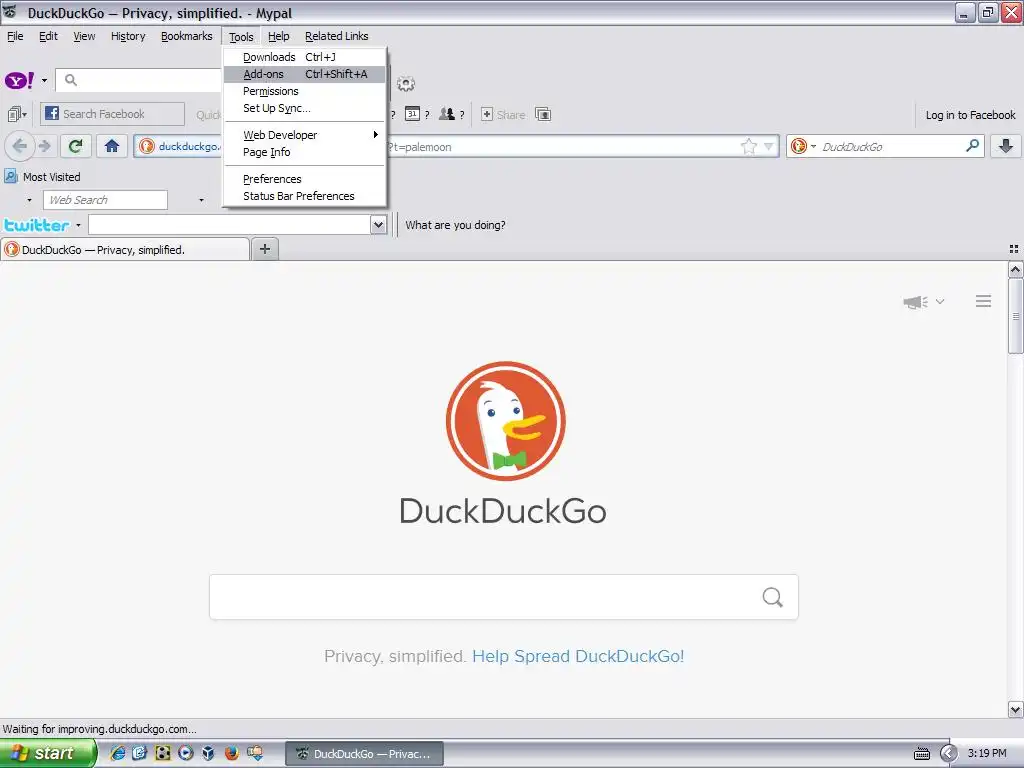Open the Related Links menu

click(336, 36)
